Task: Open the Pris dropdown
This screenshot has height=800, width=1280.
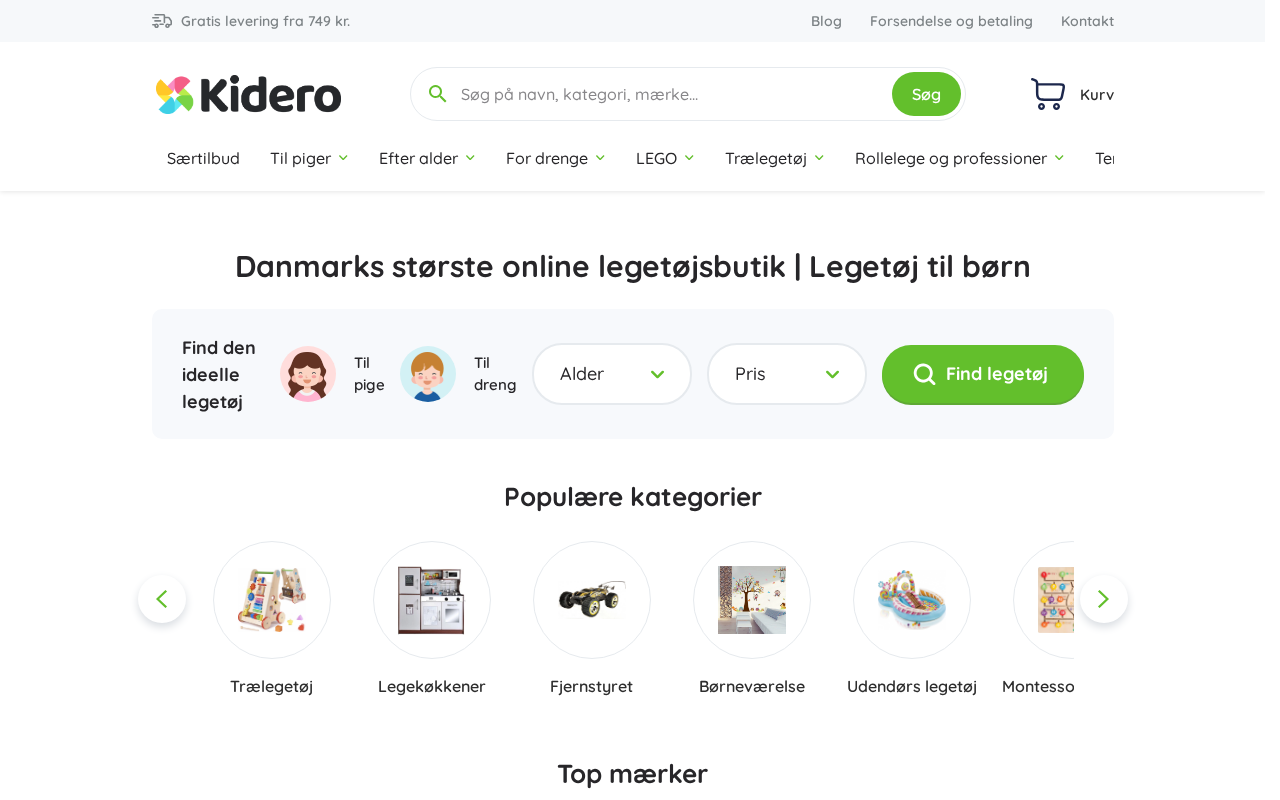Action: [x=787, y=374]
